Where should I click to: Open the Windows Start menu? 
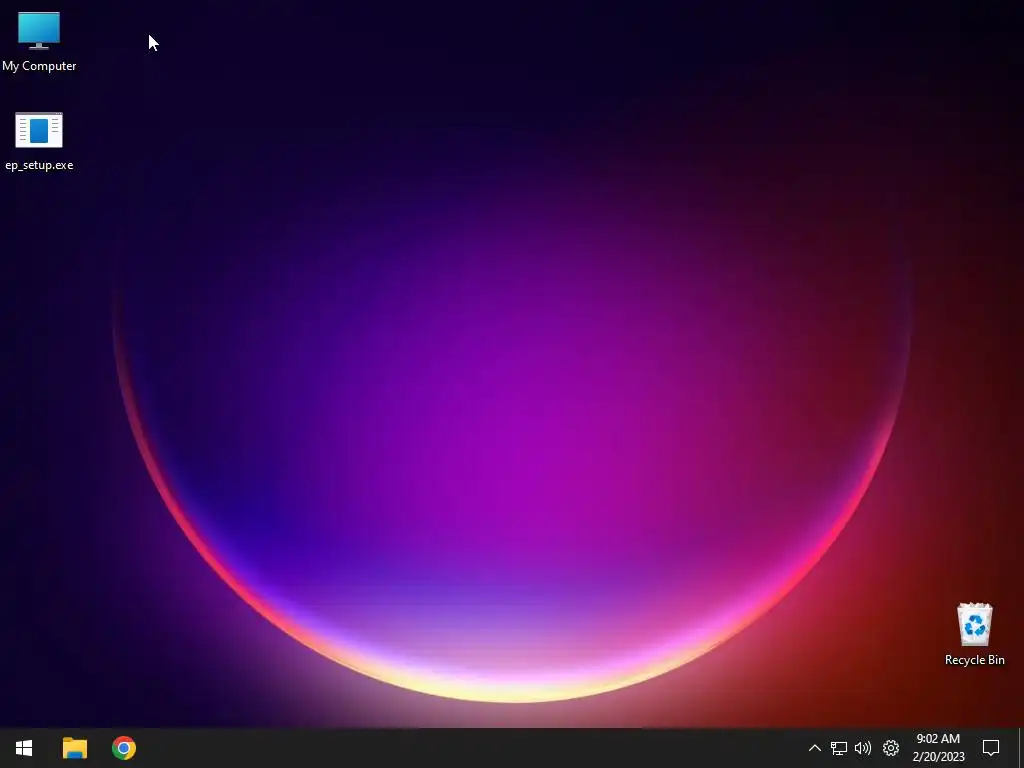(24, 748)
